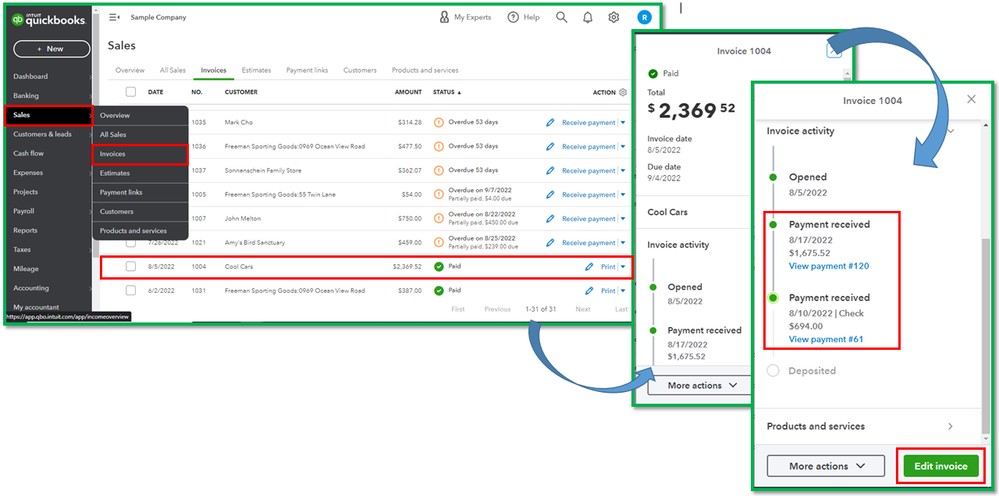Viewport: 999px width, 496px height.
Task: Switch to the All Sales tab
Action: [x=173, y=70]
